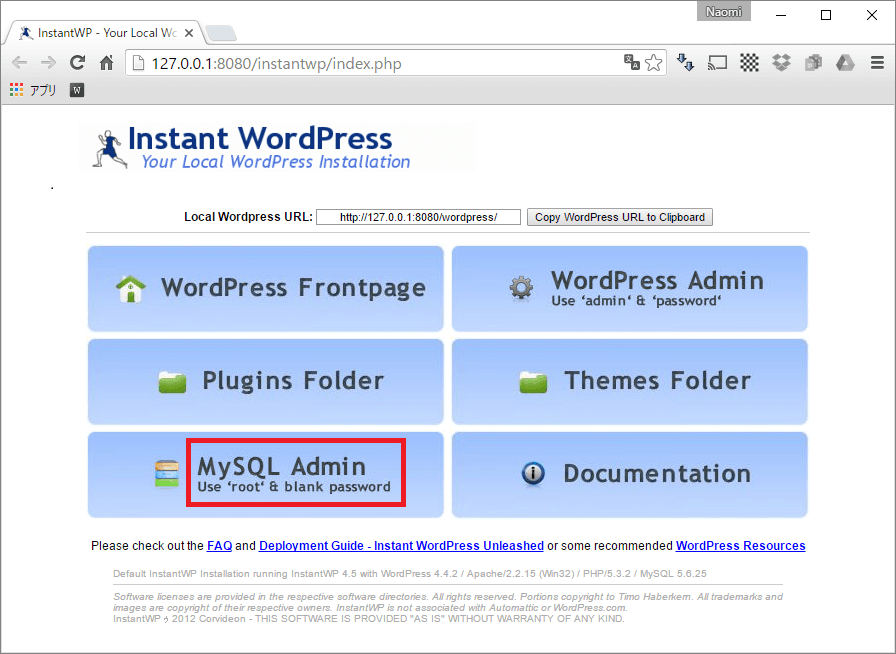Select the InstantWP browser tab
896x654 pixels.
(100, 31)
